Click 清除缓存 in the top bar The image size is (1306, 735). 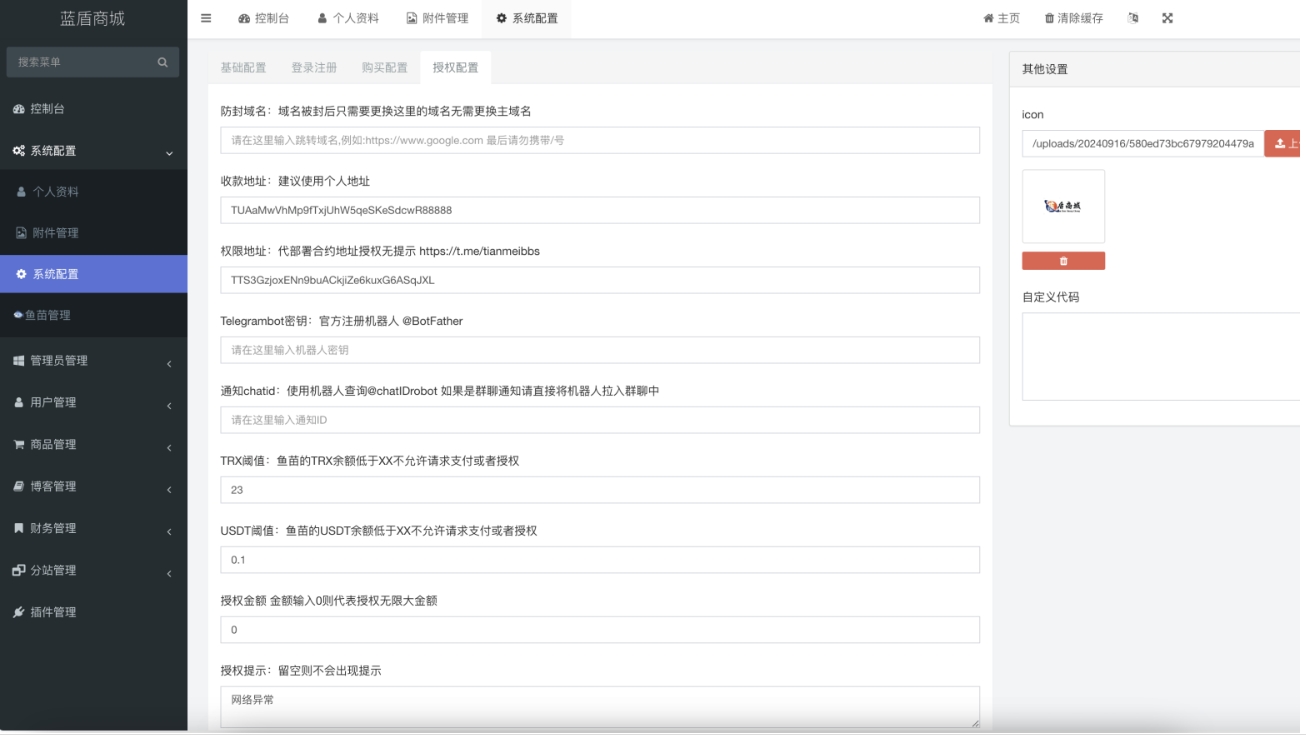pos(1073,18)
